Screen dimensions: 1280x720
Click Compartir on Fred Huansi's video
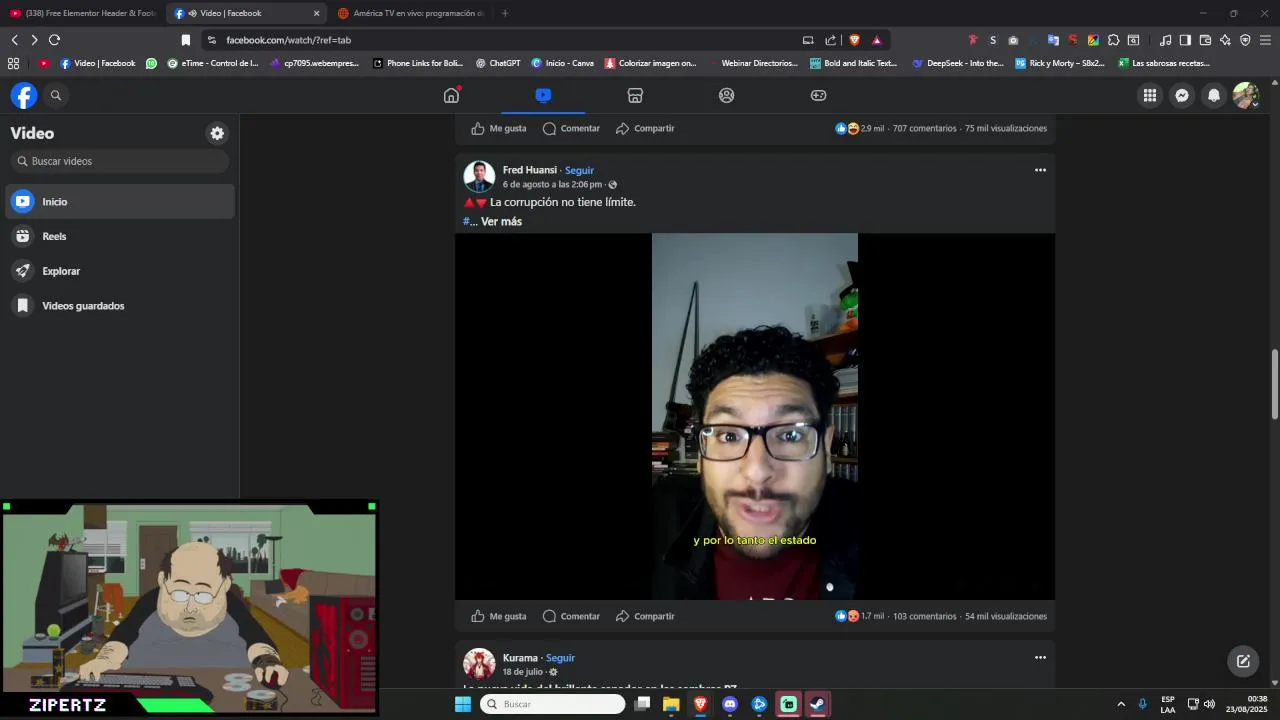click(645, 616)
